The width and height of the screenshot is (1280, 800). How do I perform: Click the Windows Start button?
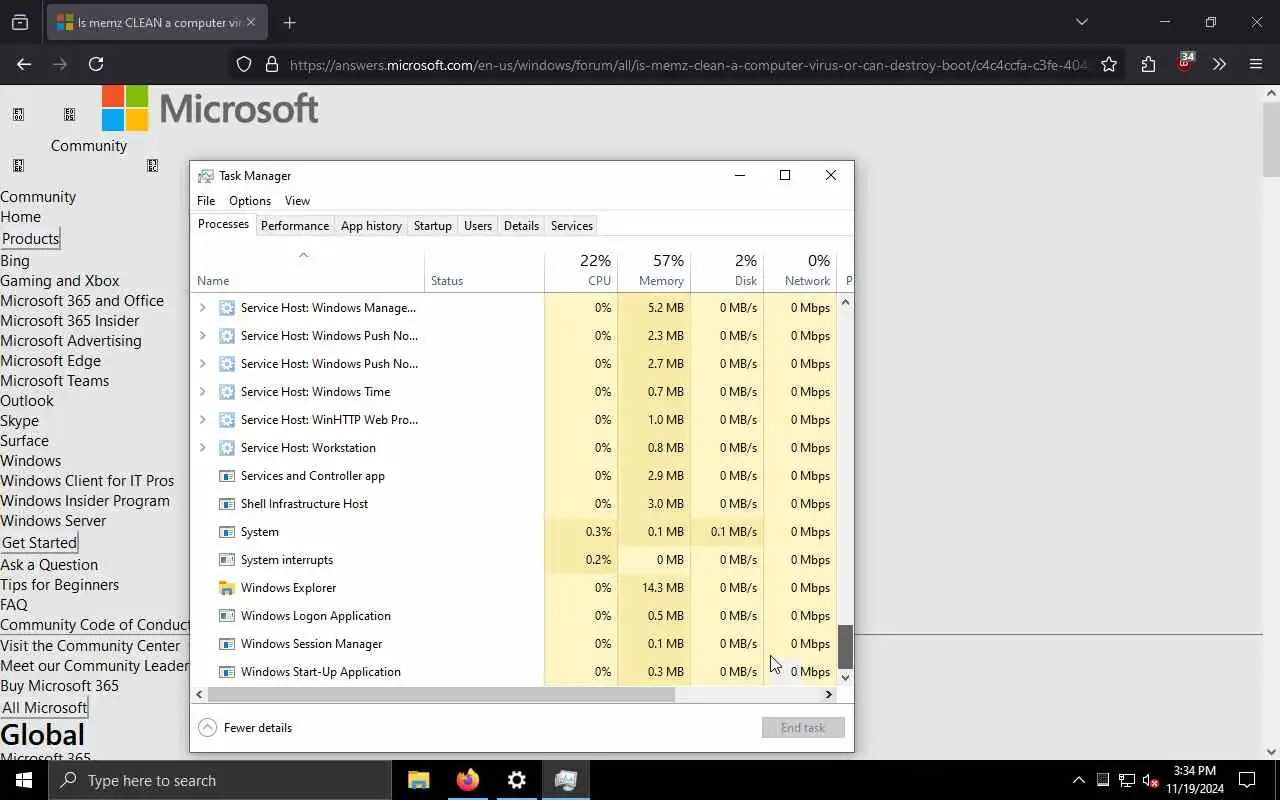click(x=24, y=780)
